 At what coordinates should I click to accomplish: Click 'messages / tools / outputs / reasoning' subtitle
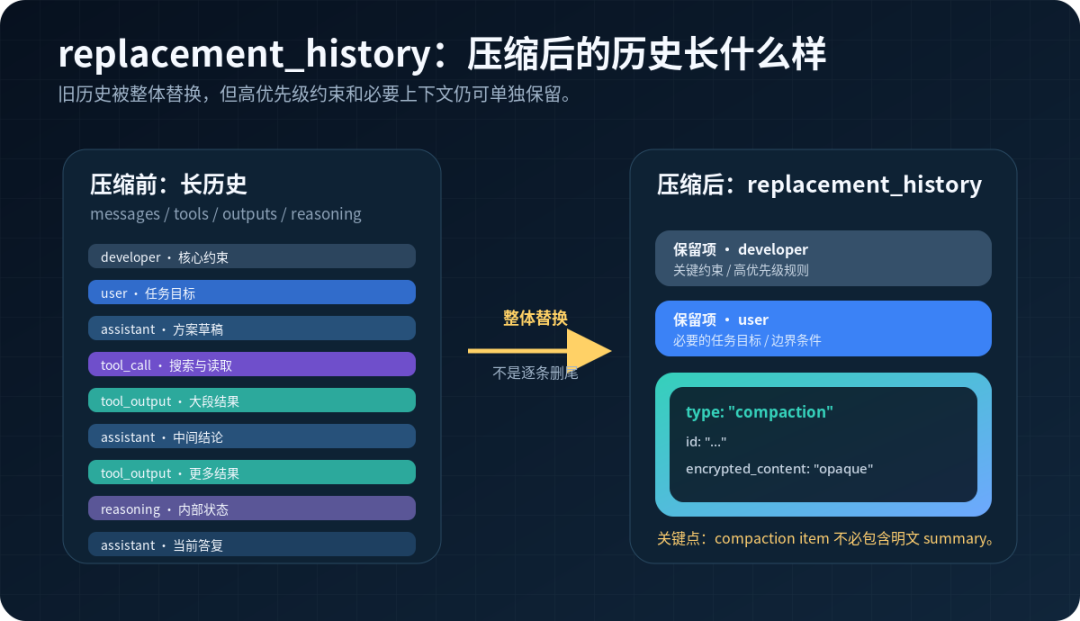225,214
